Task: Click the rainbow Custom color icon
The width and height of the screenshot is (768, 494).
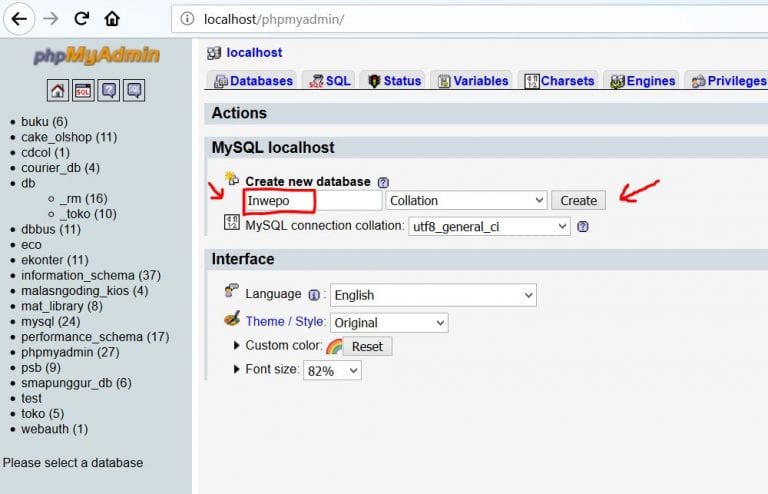Action: (x=334, y=346)
